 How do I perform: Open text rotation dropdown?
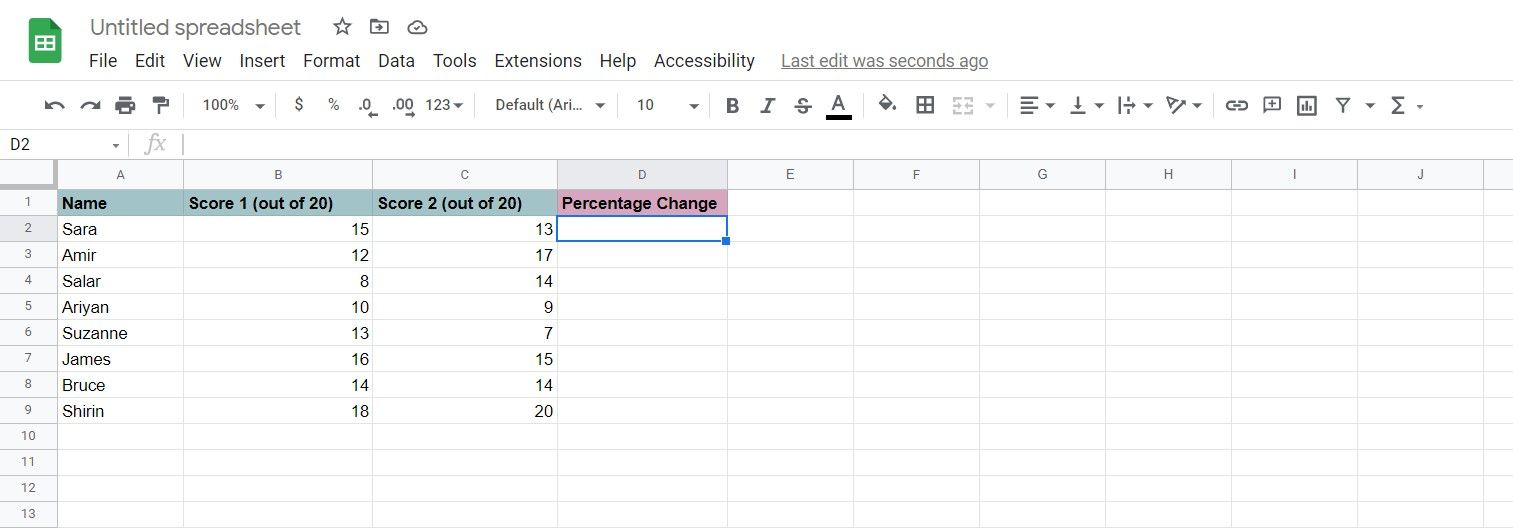point(1184,105)
